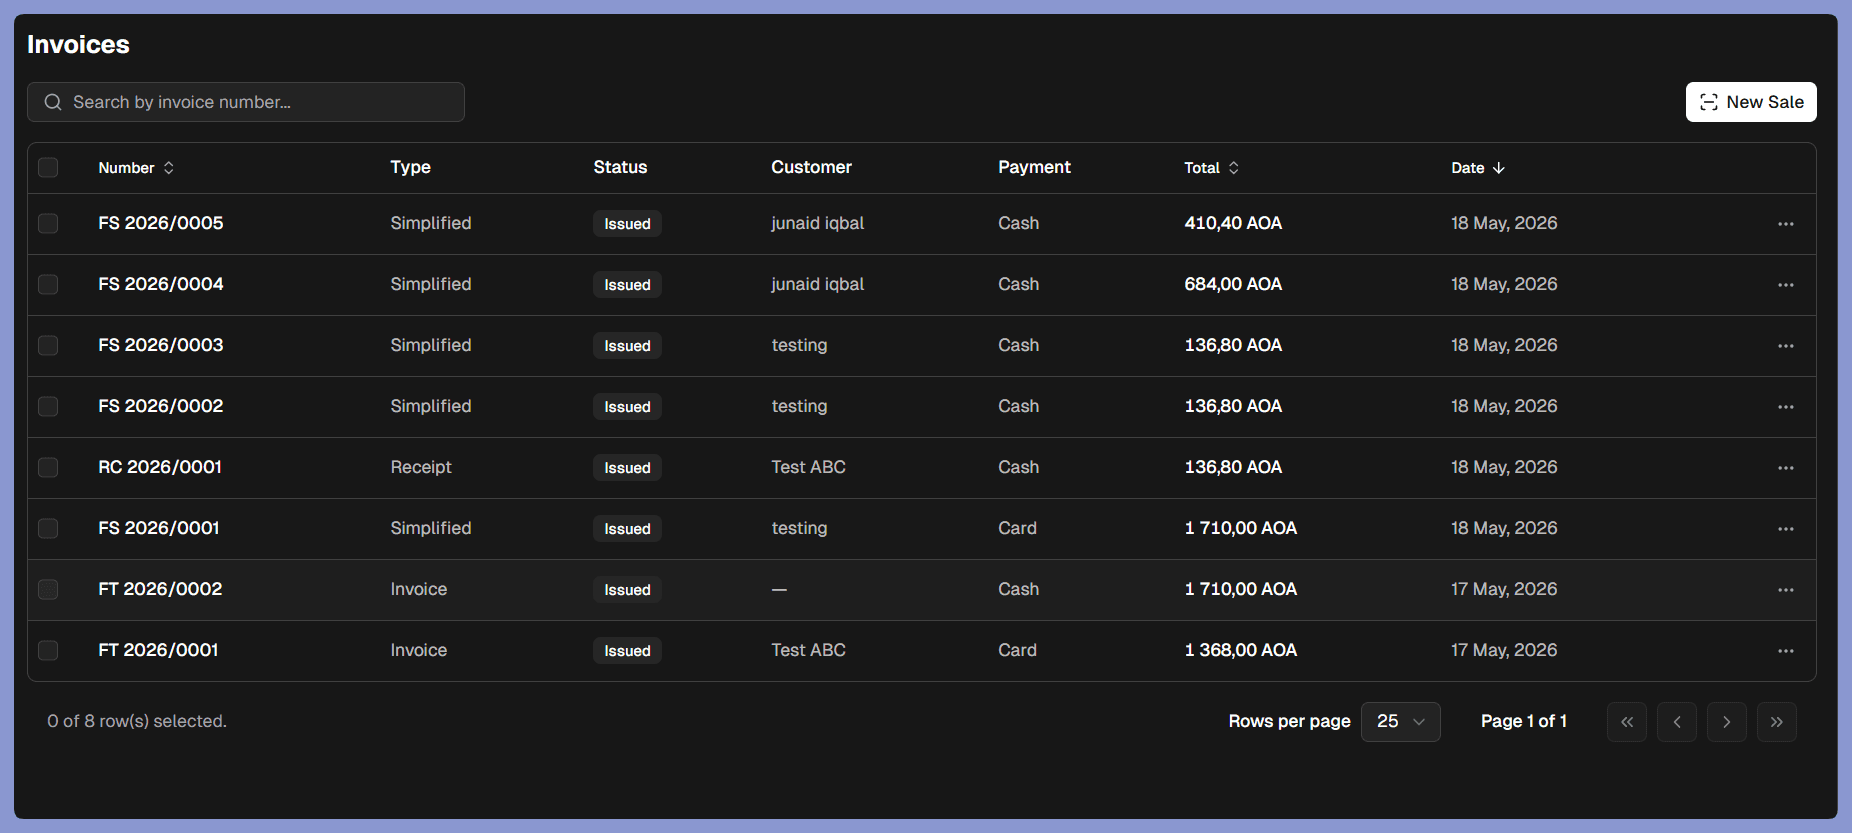Image resolution: width=1852 pixels, height=833 pixels.
Task: Go to next page of invoices
Action: point(1727,722)
